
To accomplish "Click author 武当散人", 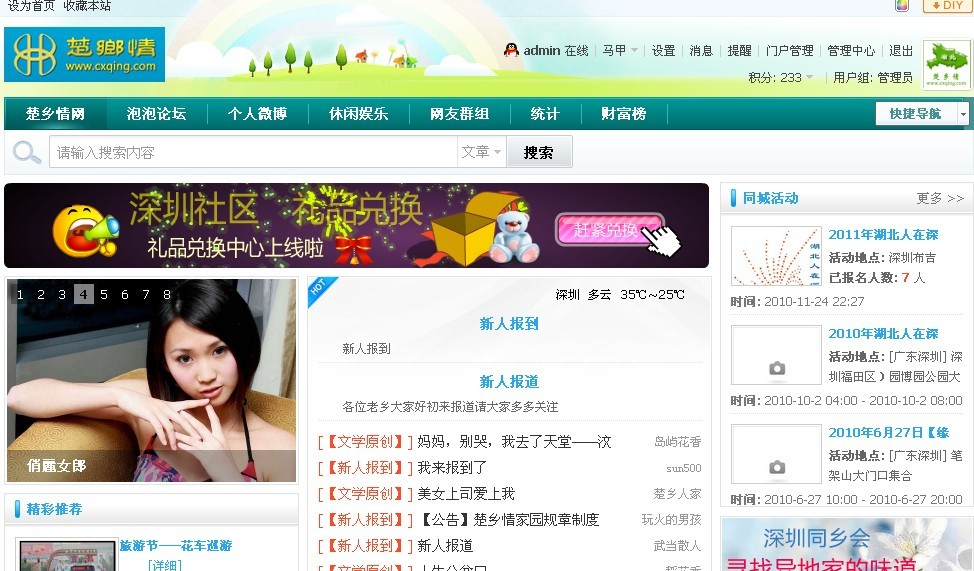I will click(x=678, y=546).
